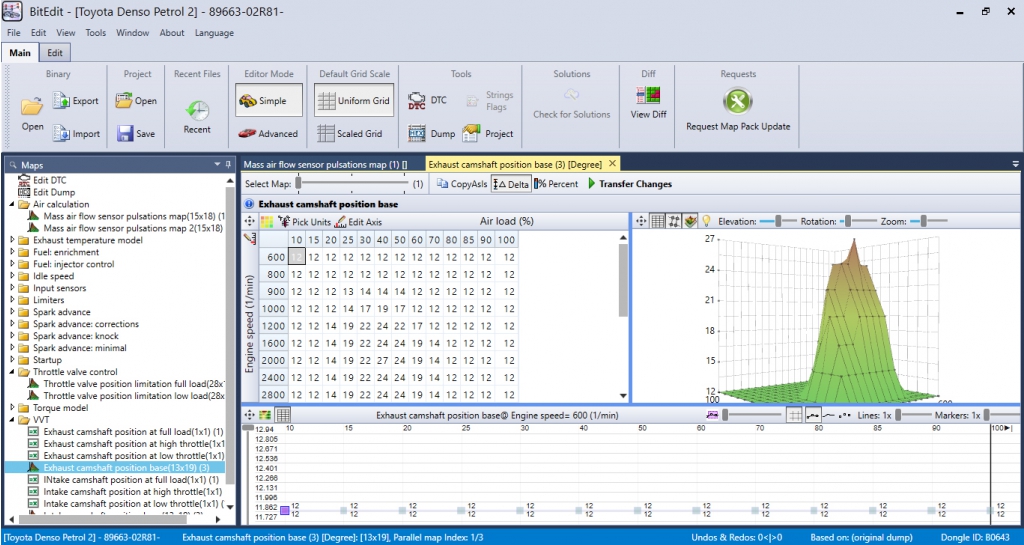Collapse the Air calculation folder
The width and height of the screenshot is (1024, 545).
click(12, 204)
